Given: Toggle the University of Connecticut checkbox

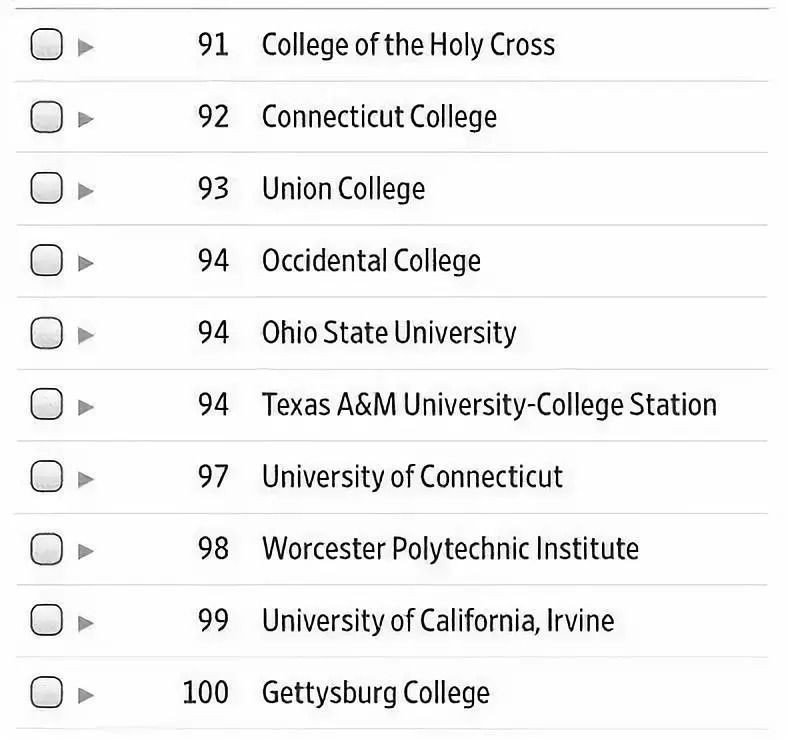Looking at the screenshot, I should tap(46, 477).
